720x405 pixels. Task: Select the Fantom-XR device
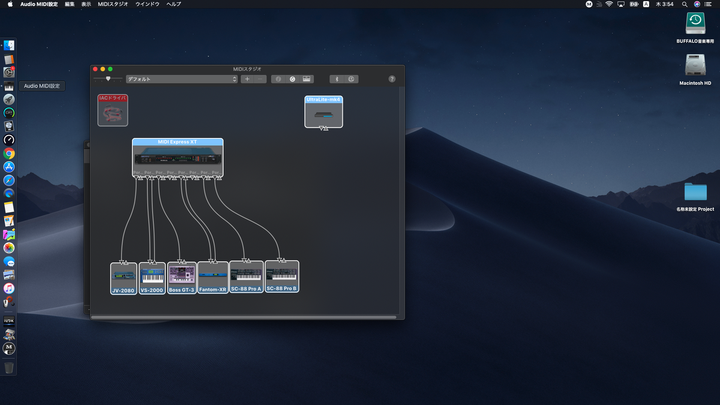[x=212, y=277]
